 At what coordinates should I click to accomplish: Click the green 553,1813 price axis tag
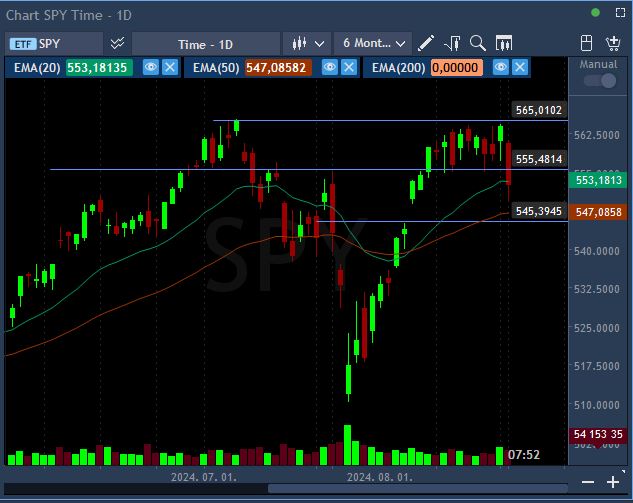click(598, 180)
